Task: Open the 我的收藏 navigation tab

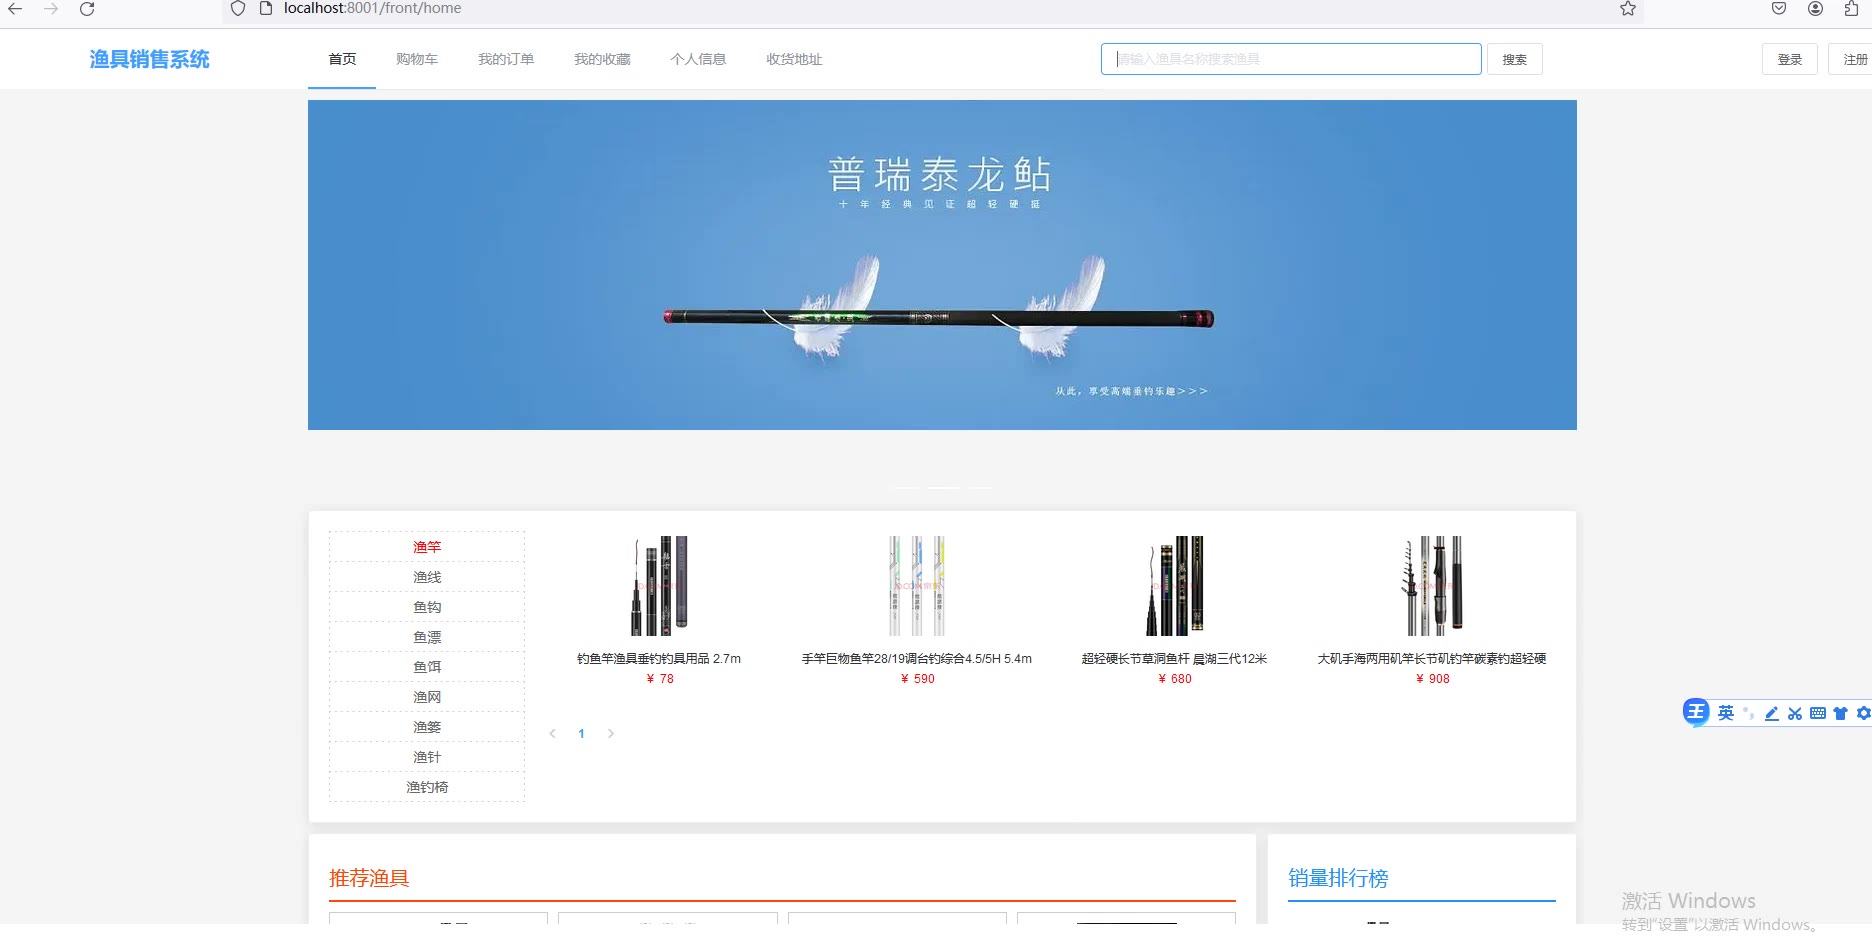Action: pyautogui.click(x=602, y=60)
